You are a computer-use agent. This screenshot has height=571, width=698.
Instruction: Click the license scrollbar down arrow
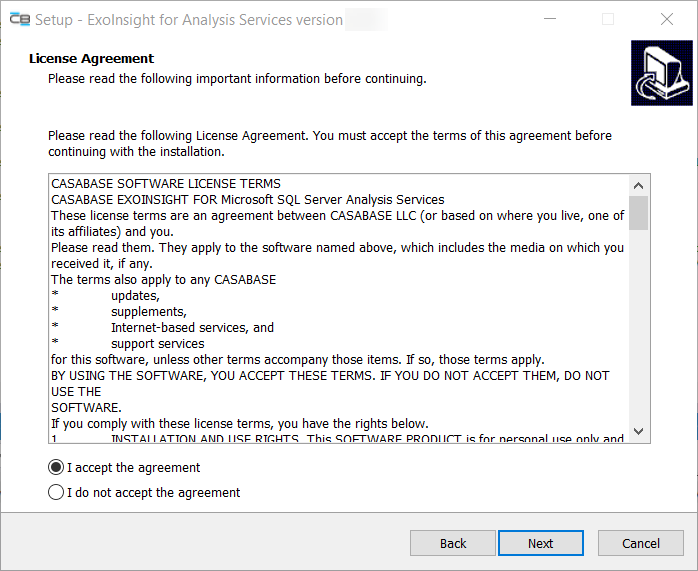coord(638,431)
